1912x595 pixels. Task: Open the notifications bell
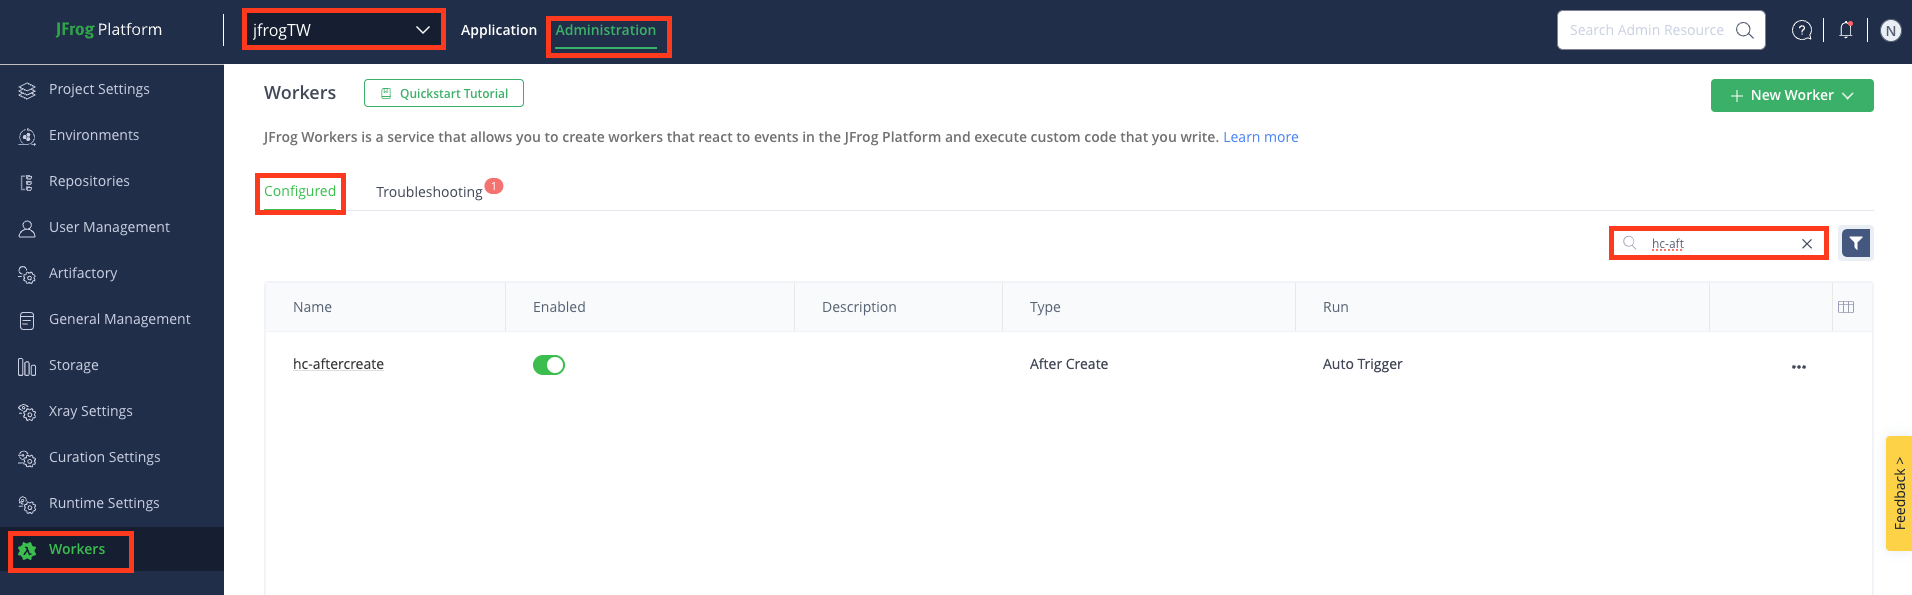click(x=1845, y=30)
